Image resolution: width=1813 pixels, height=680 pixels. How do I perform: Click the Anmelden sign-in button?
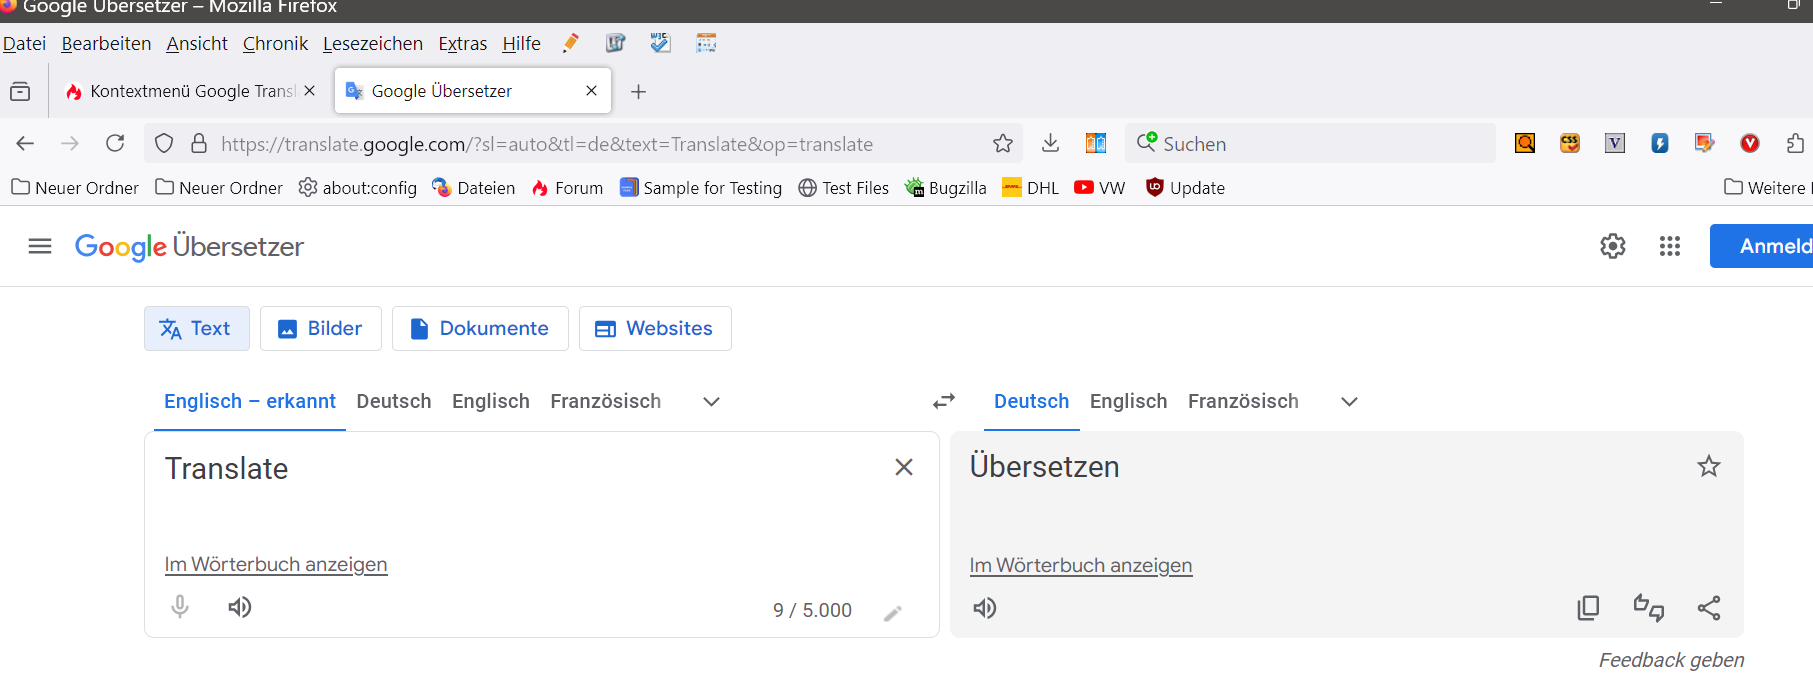pyautogui.click(x=1761, y=246)
